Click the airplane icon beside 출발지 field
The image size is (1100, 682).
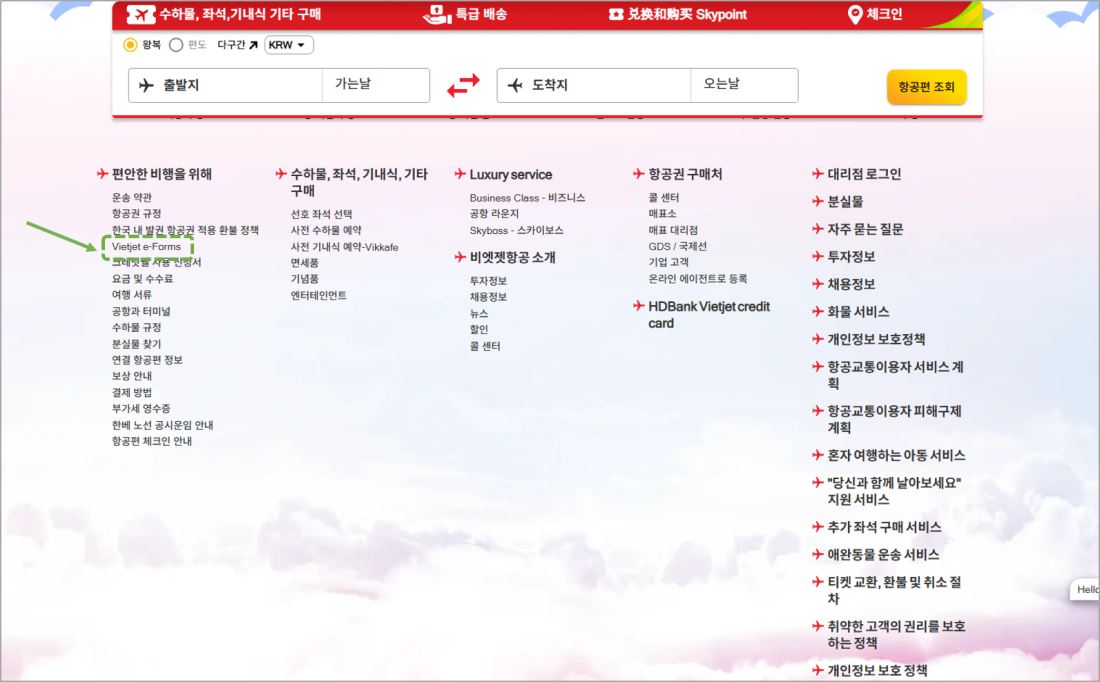[x=147, y=86]
